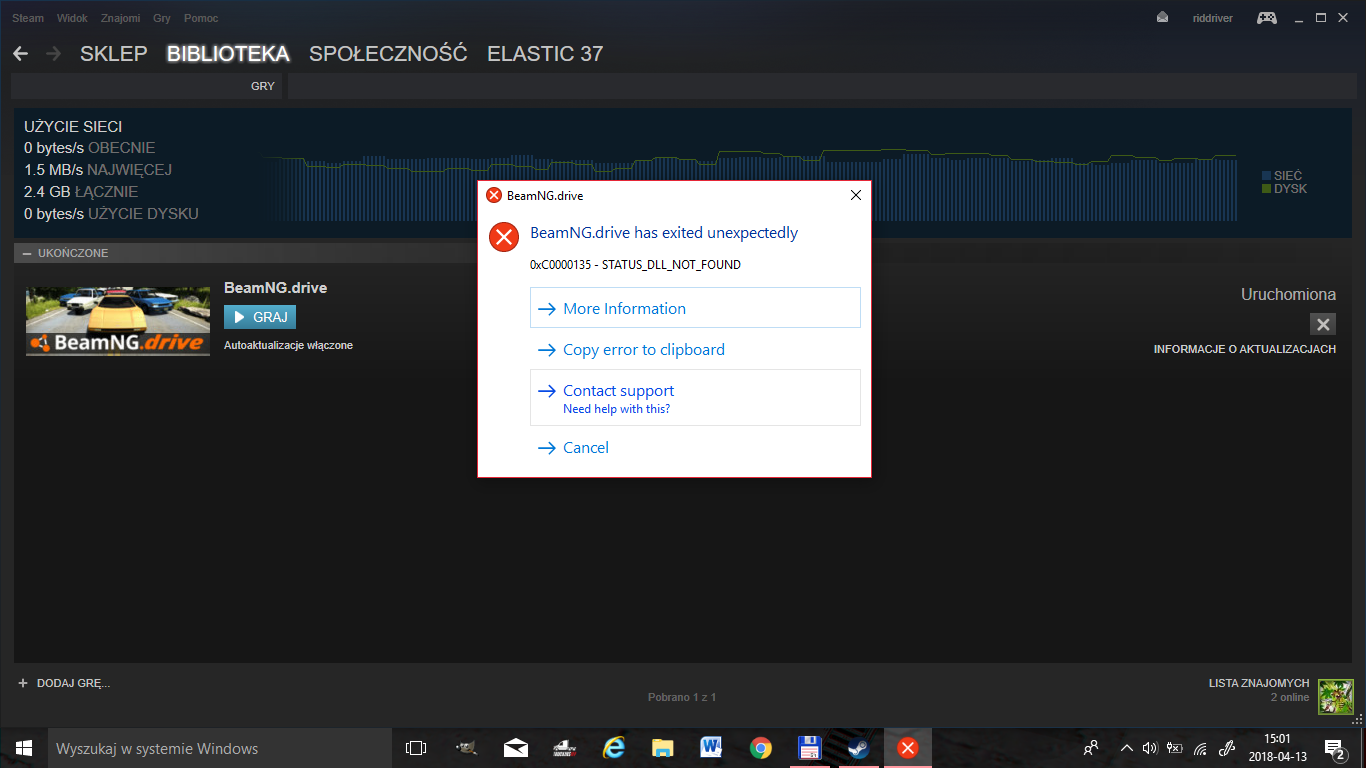Open the Steam menu
The image size is (1366, 768).
(28, 18)
